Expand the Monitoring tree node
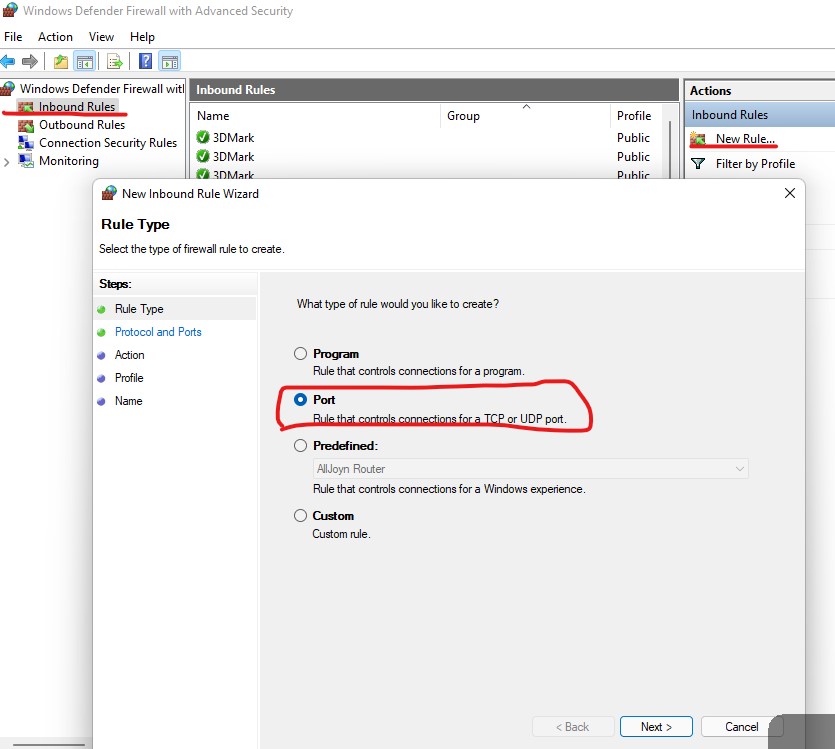Viewport: 835px width, 749px height. [x=6, y=162]
